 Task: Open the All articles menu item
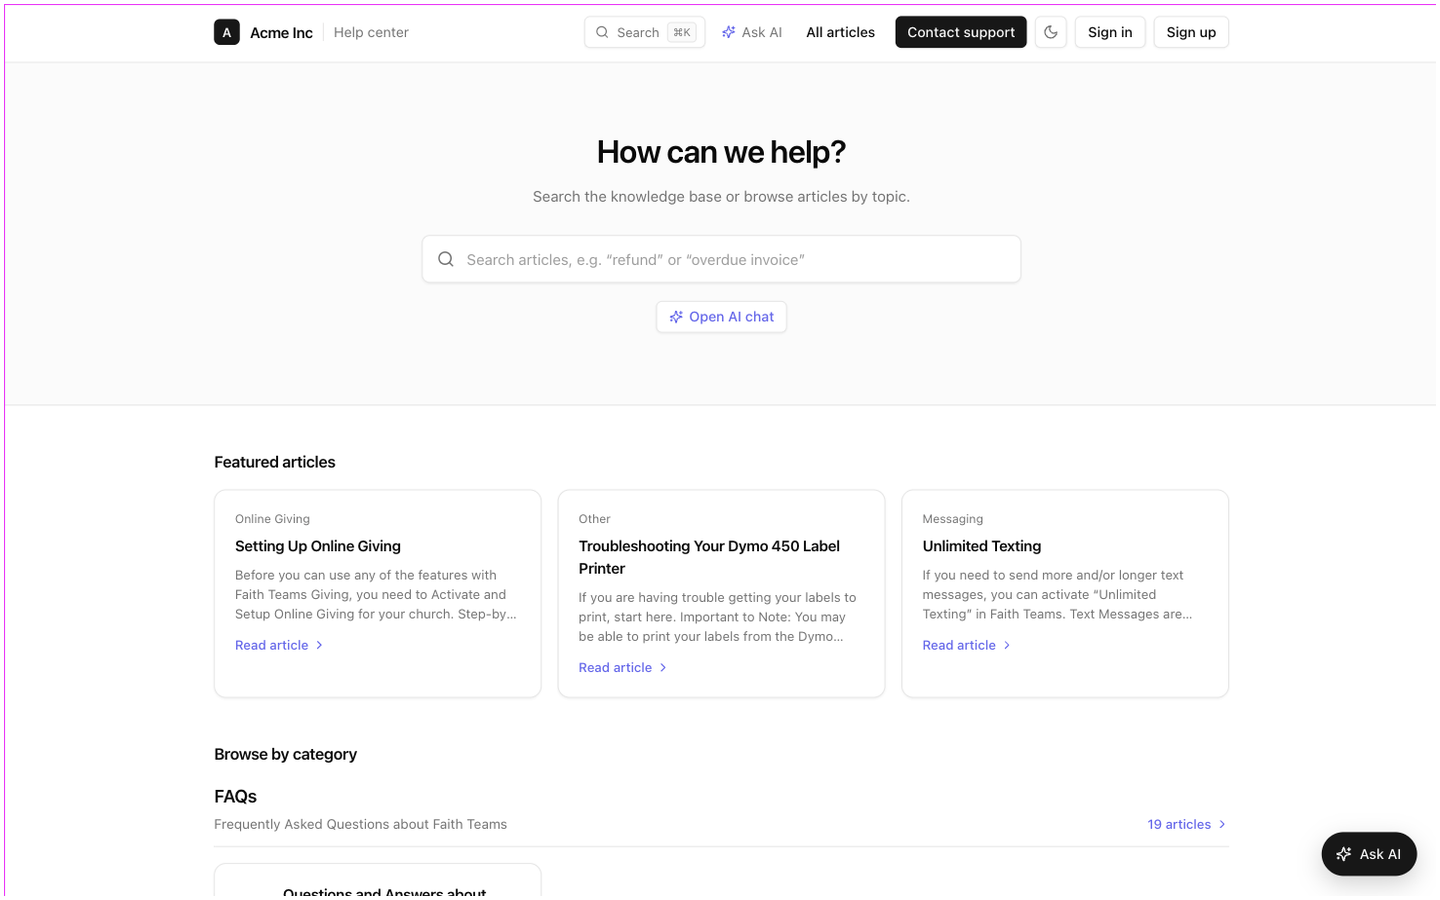click(x=840, y=32)
